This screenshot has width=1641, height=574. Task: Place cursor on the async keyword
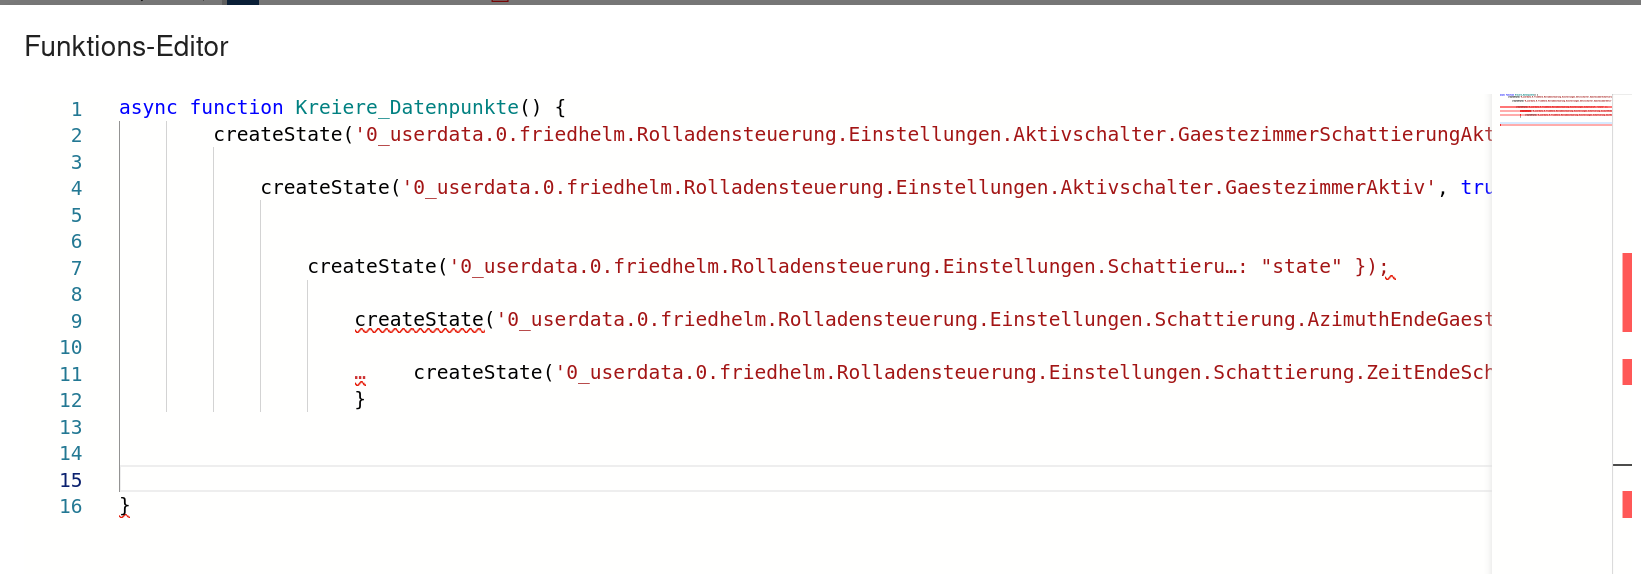(148, 107)
